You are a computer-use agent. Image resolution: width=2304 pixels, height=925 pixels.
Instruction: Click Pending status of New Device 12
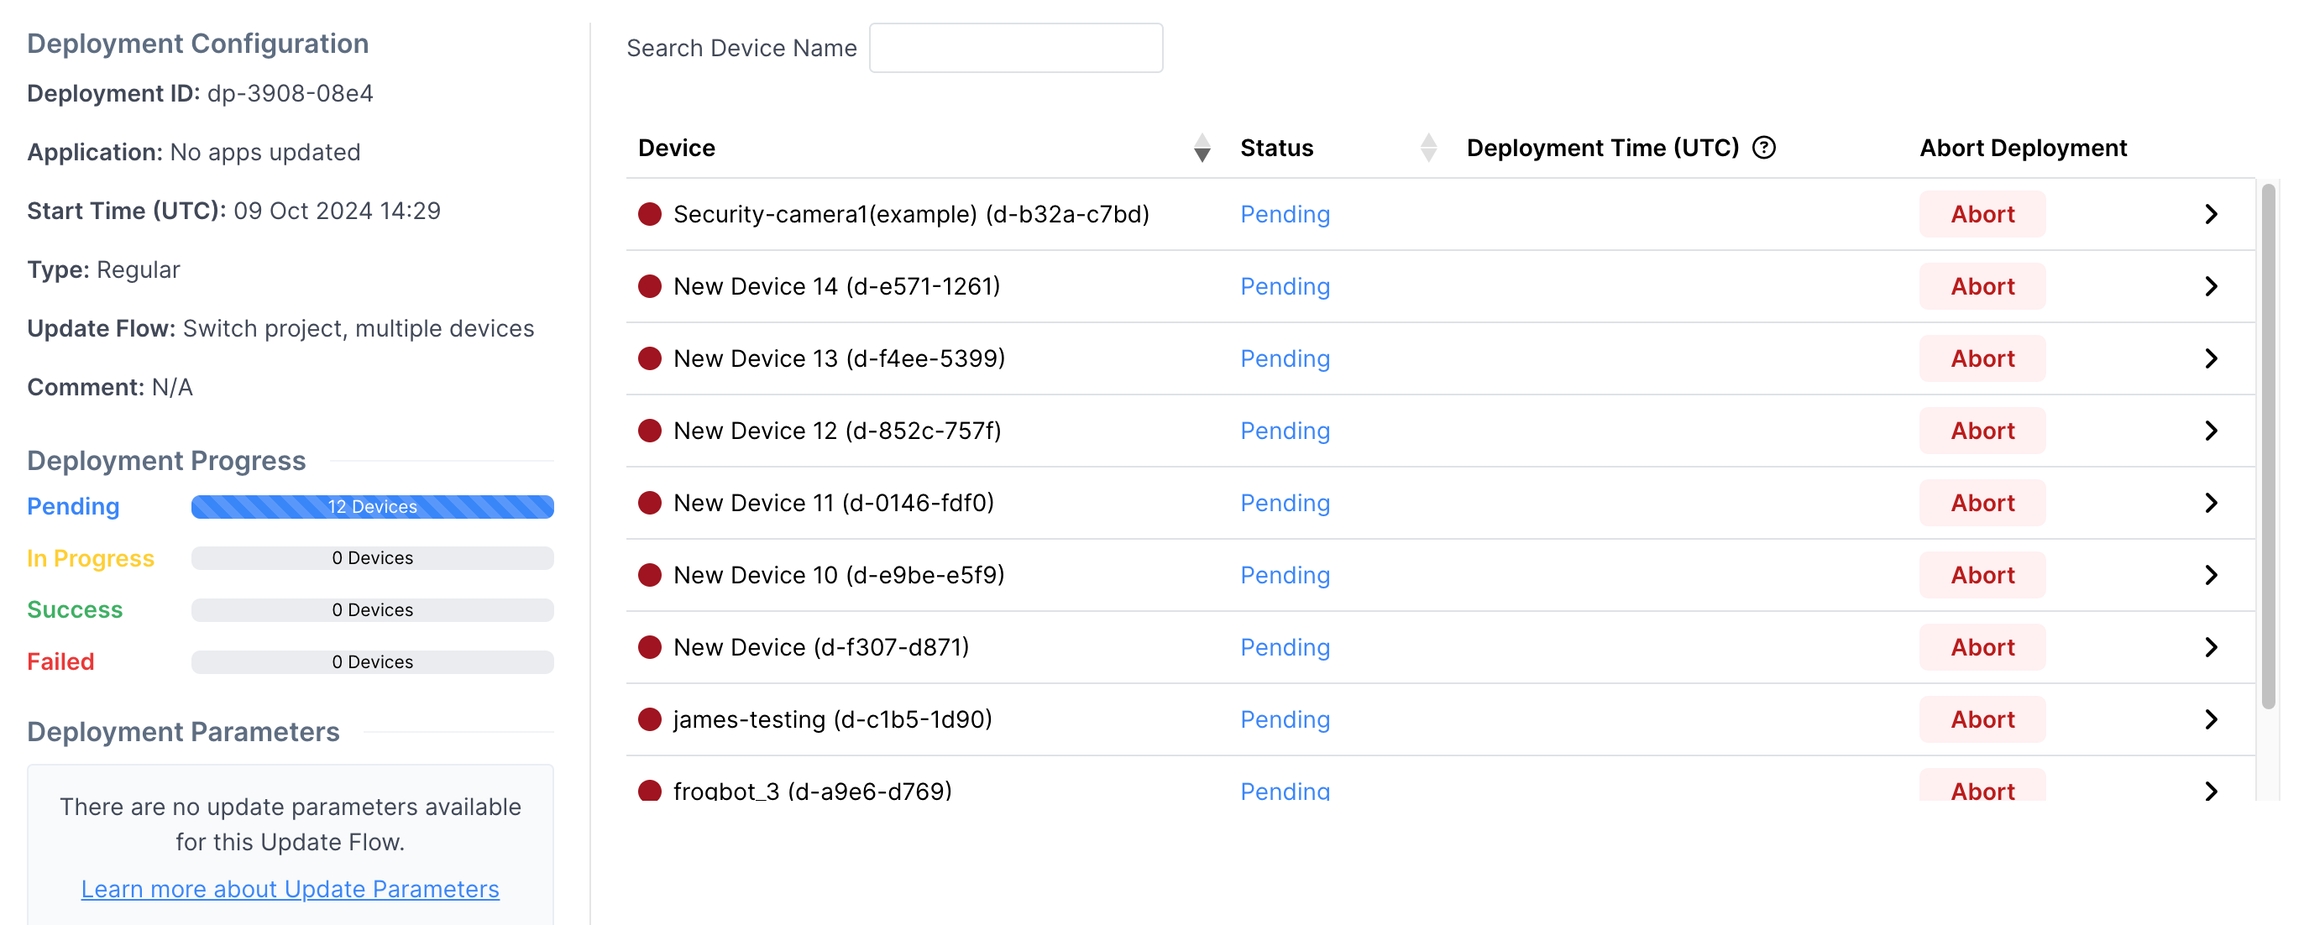point(1285,431)
